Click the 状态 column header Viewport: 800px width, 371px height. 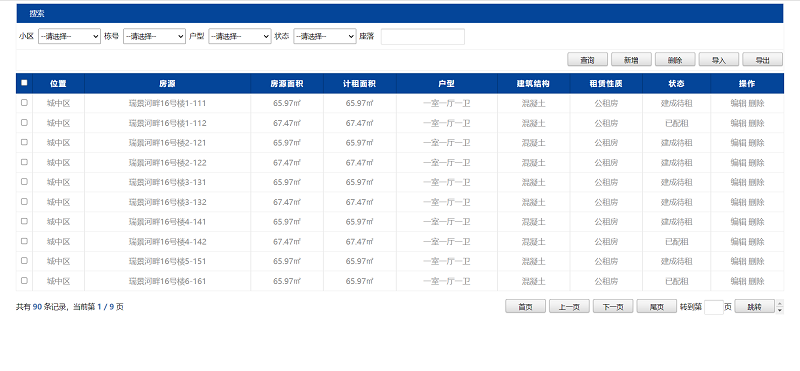[x=677, y=84]
